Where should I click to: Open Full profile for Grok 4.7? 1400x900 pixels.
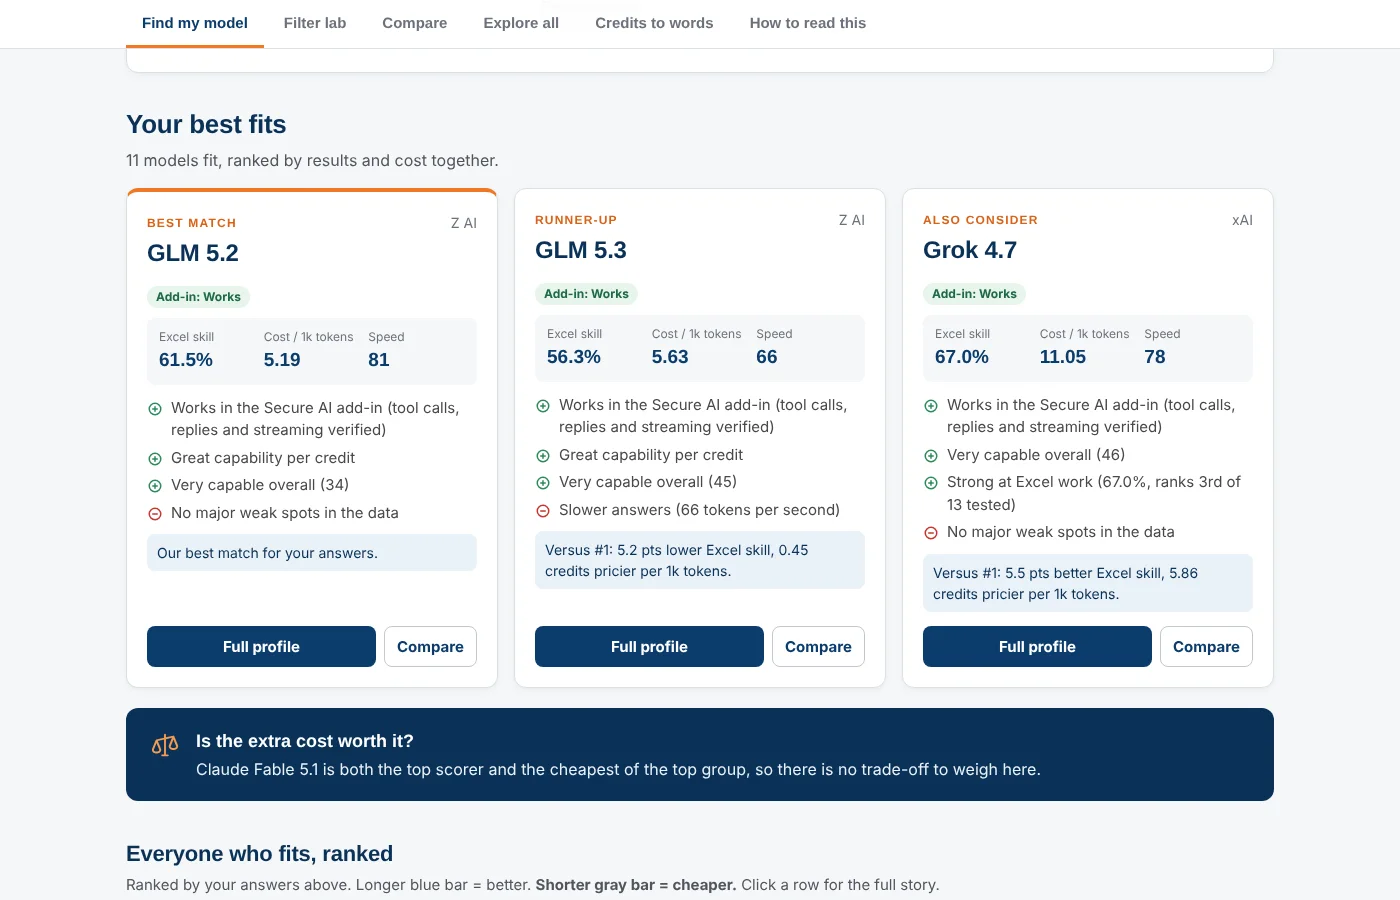point(1037,647)
